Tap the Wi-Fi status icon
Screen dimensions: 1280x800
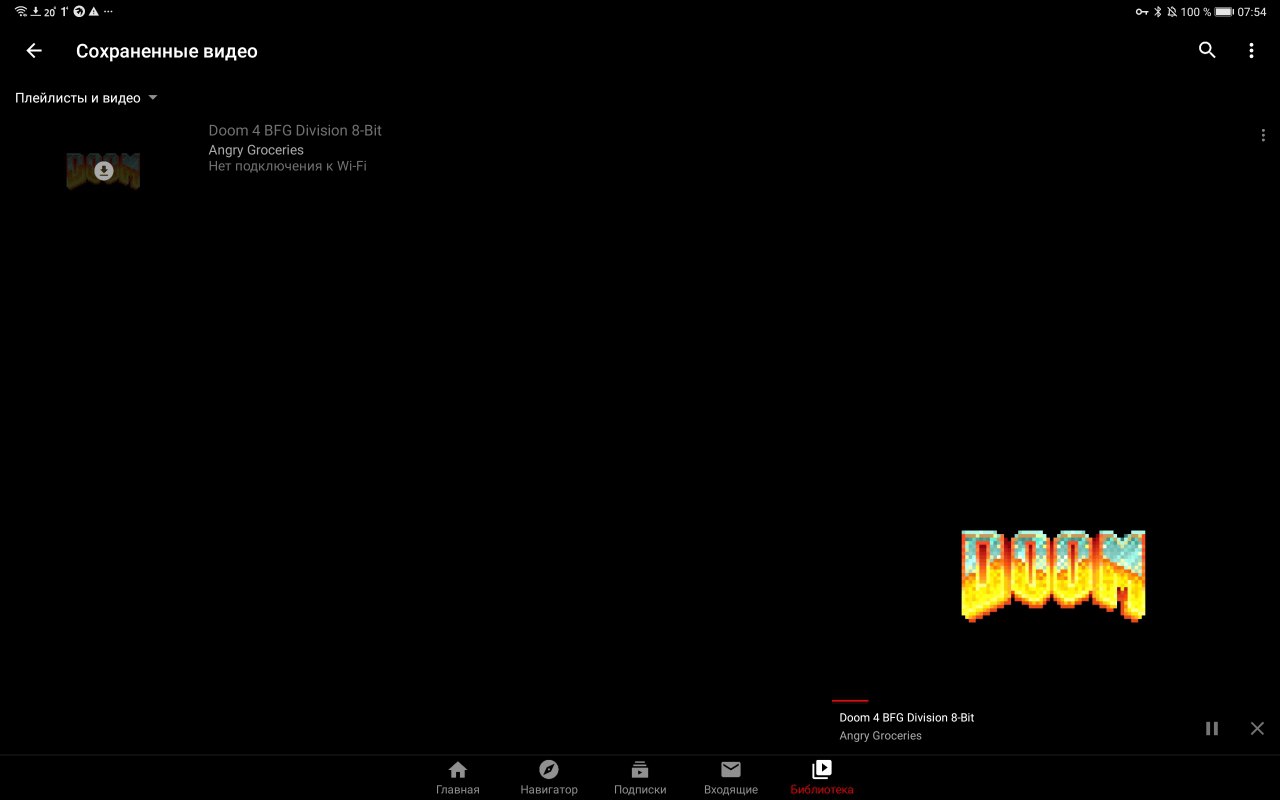pyautogui.click(x=21, y=12)
